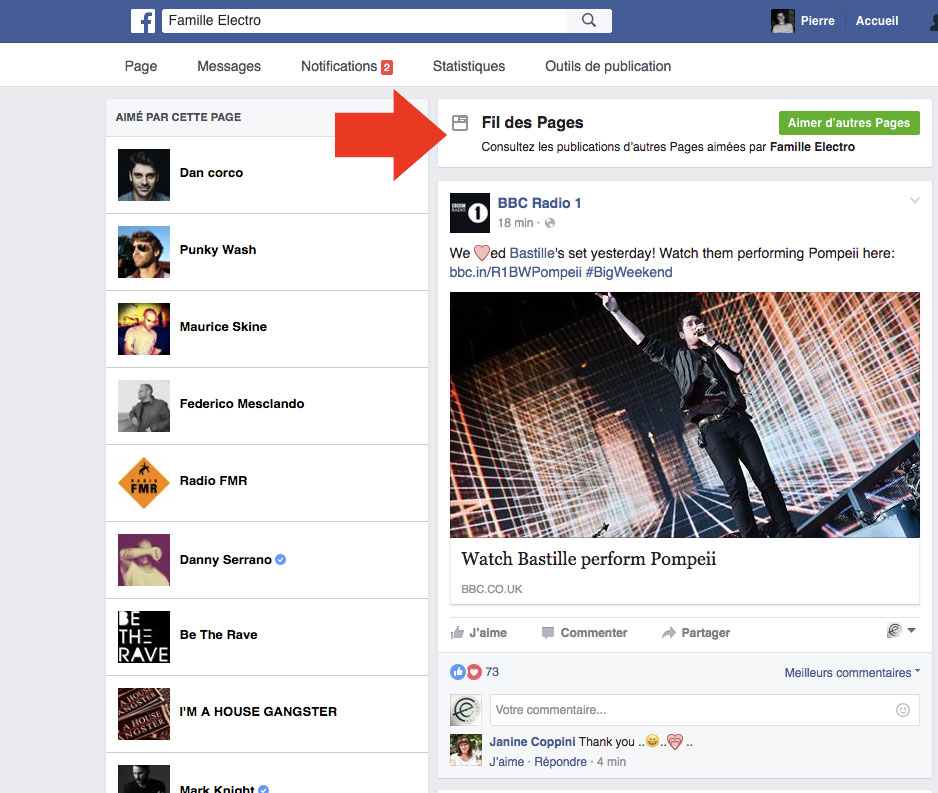Screen dimensions: 938x793
Task: Click the BBC.CO.UK source label
Action: coord(492,589)
